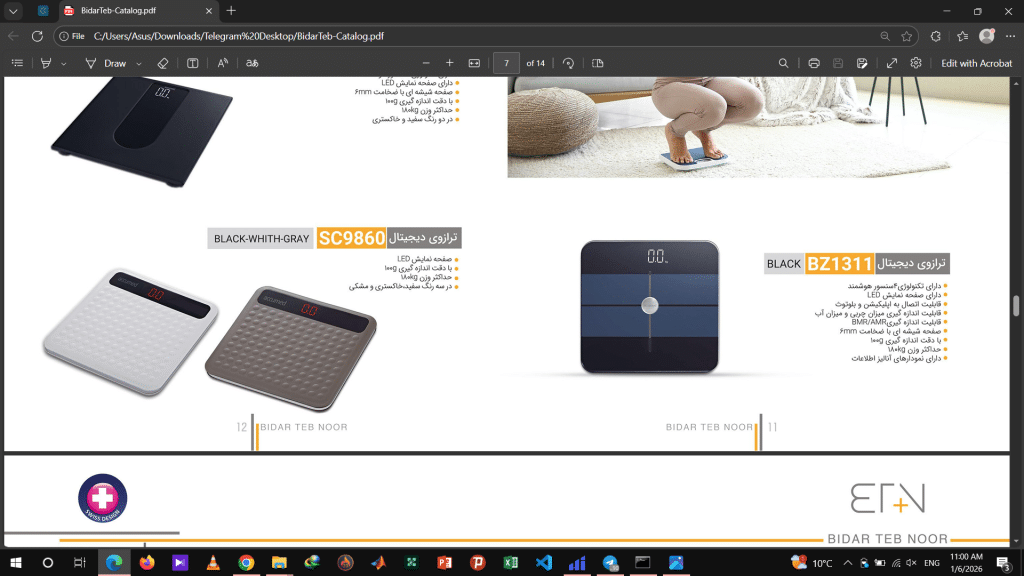Viewport: 1024px width, 576px height.
Task: Click the Swiss Design round logo
Action: (x=103, y=498)
